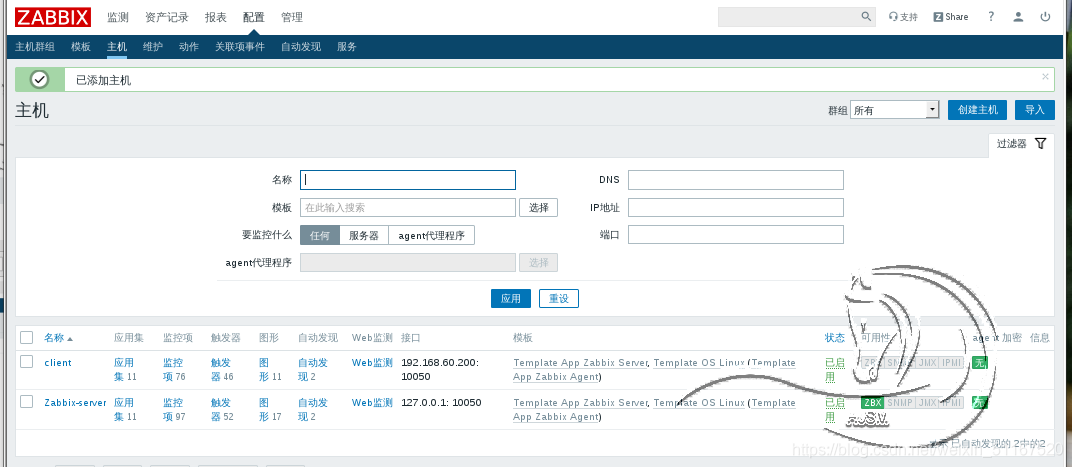Open Zabbix-server 监控项 97 link

click(x=174, y=409)
